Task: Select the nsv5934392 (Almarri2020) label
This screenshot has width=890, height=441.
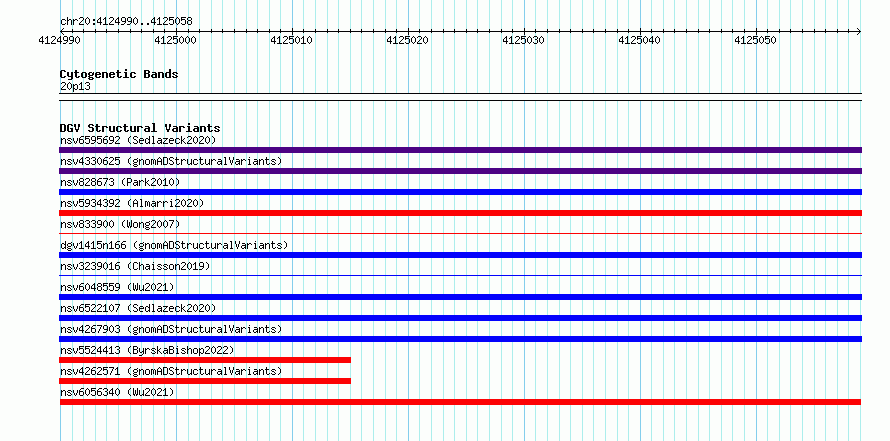Action: tap(132, 203)
